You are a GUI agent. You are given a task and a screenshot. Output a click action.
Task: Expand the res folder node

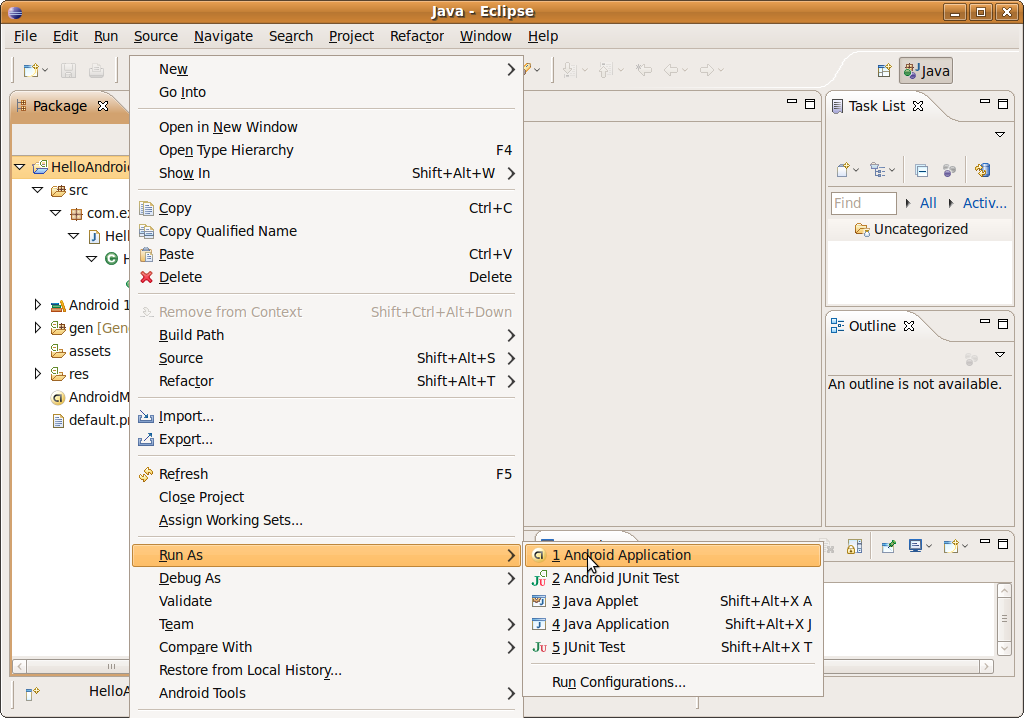[38, 373]
